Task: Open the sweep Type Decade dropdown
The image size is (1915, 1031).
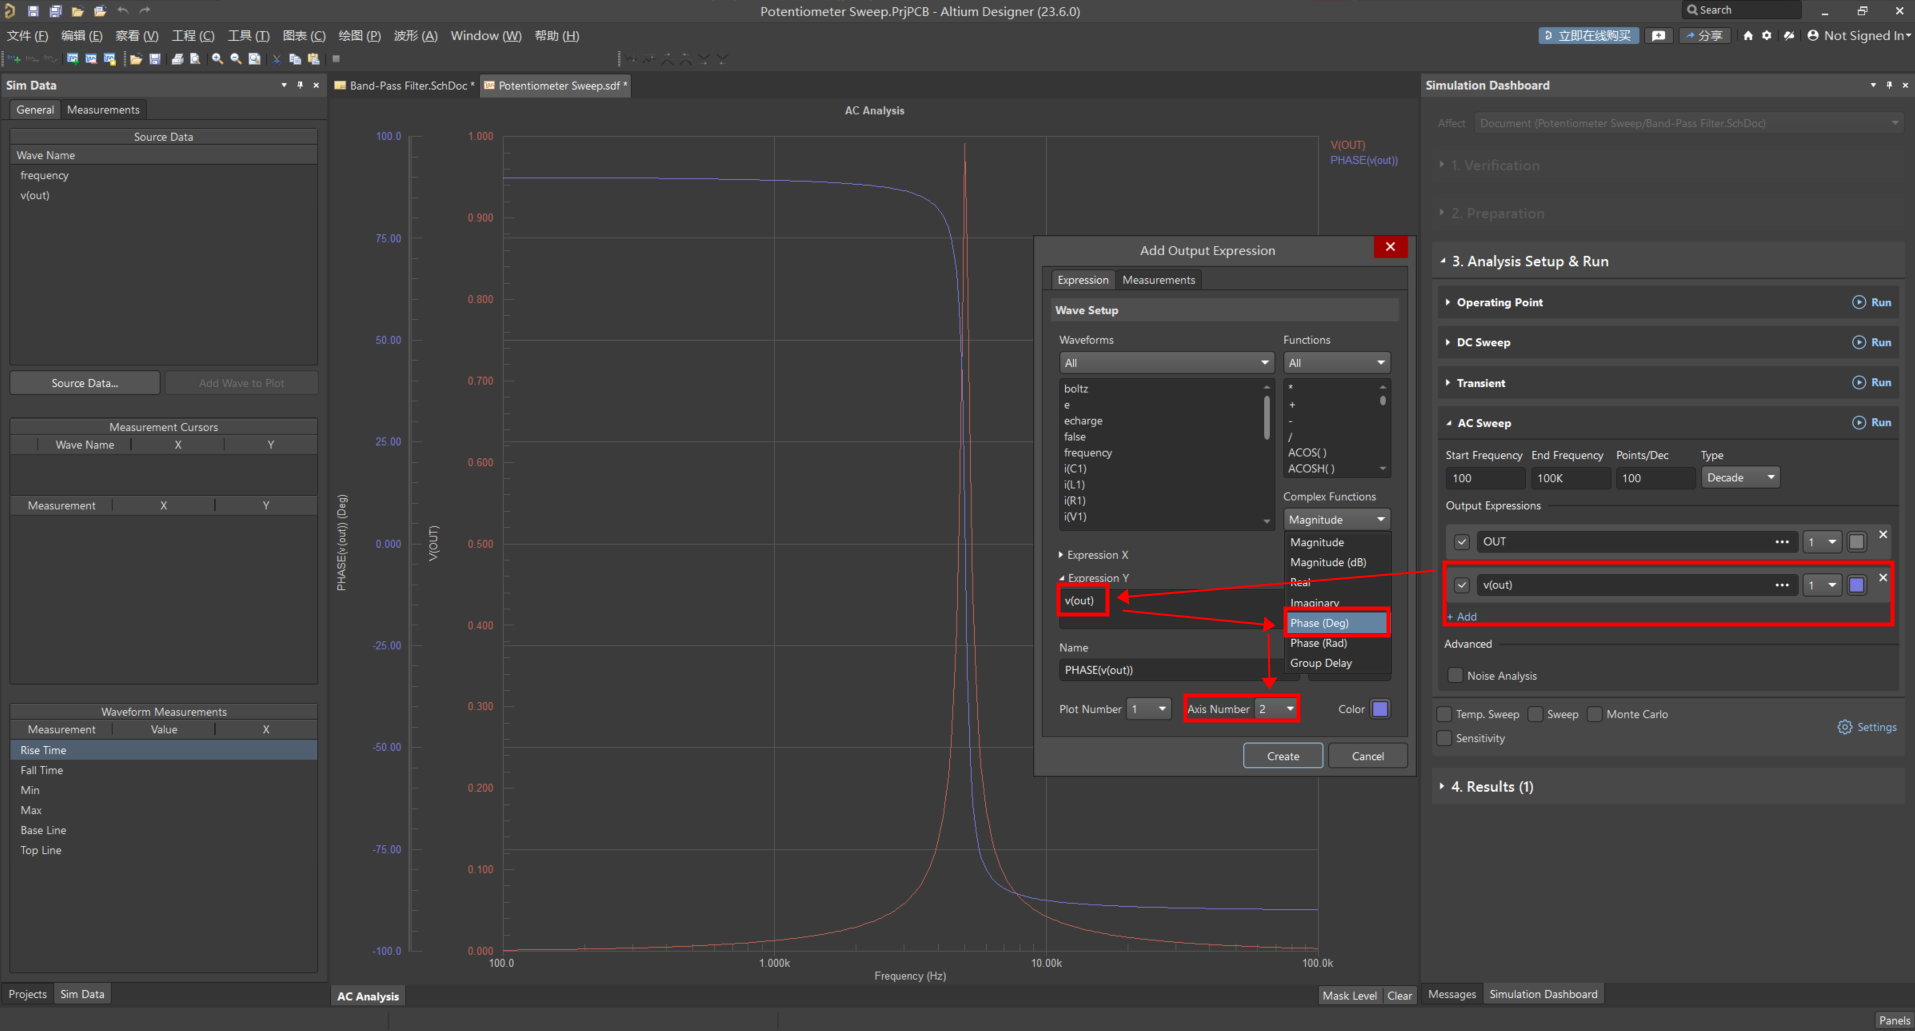Action: 1740,478
